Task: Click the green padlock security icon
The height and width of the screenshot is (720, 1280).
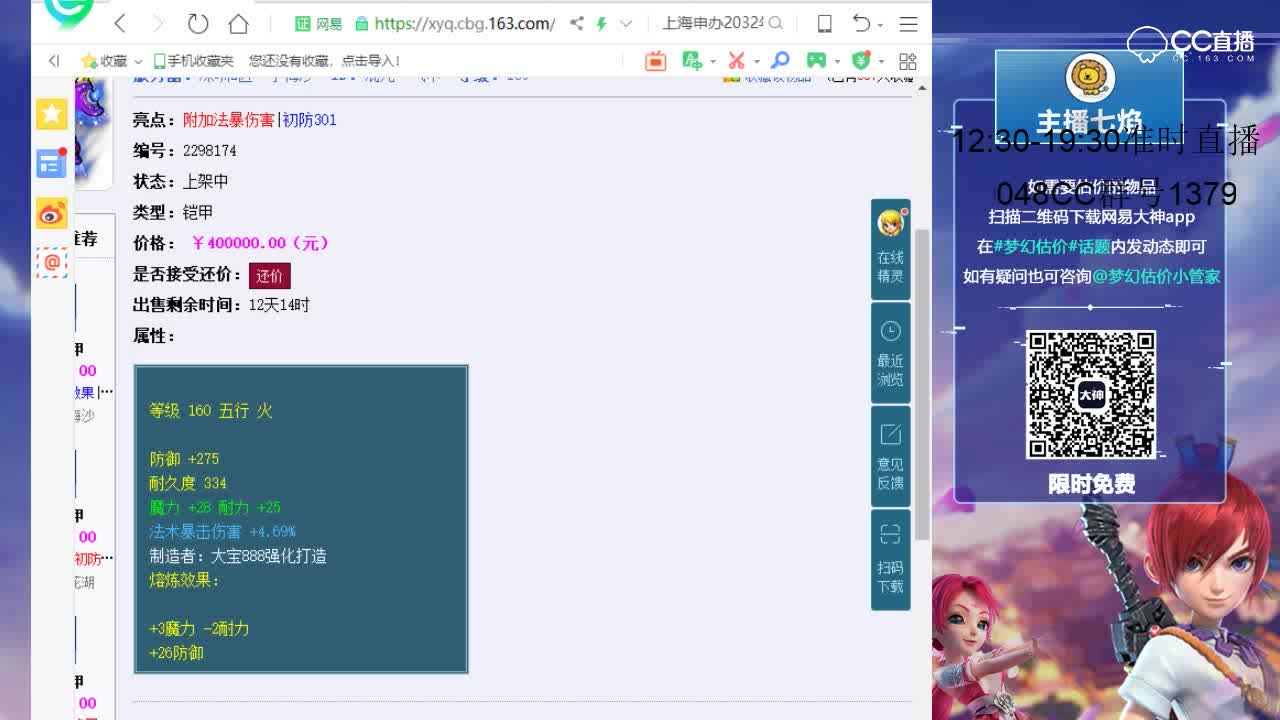Action: click(362, 23)
